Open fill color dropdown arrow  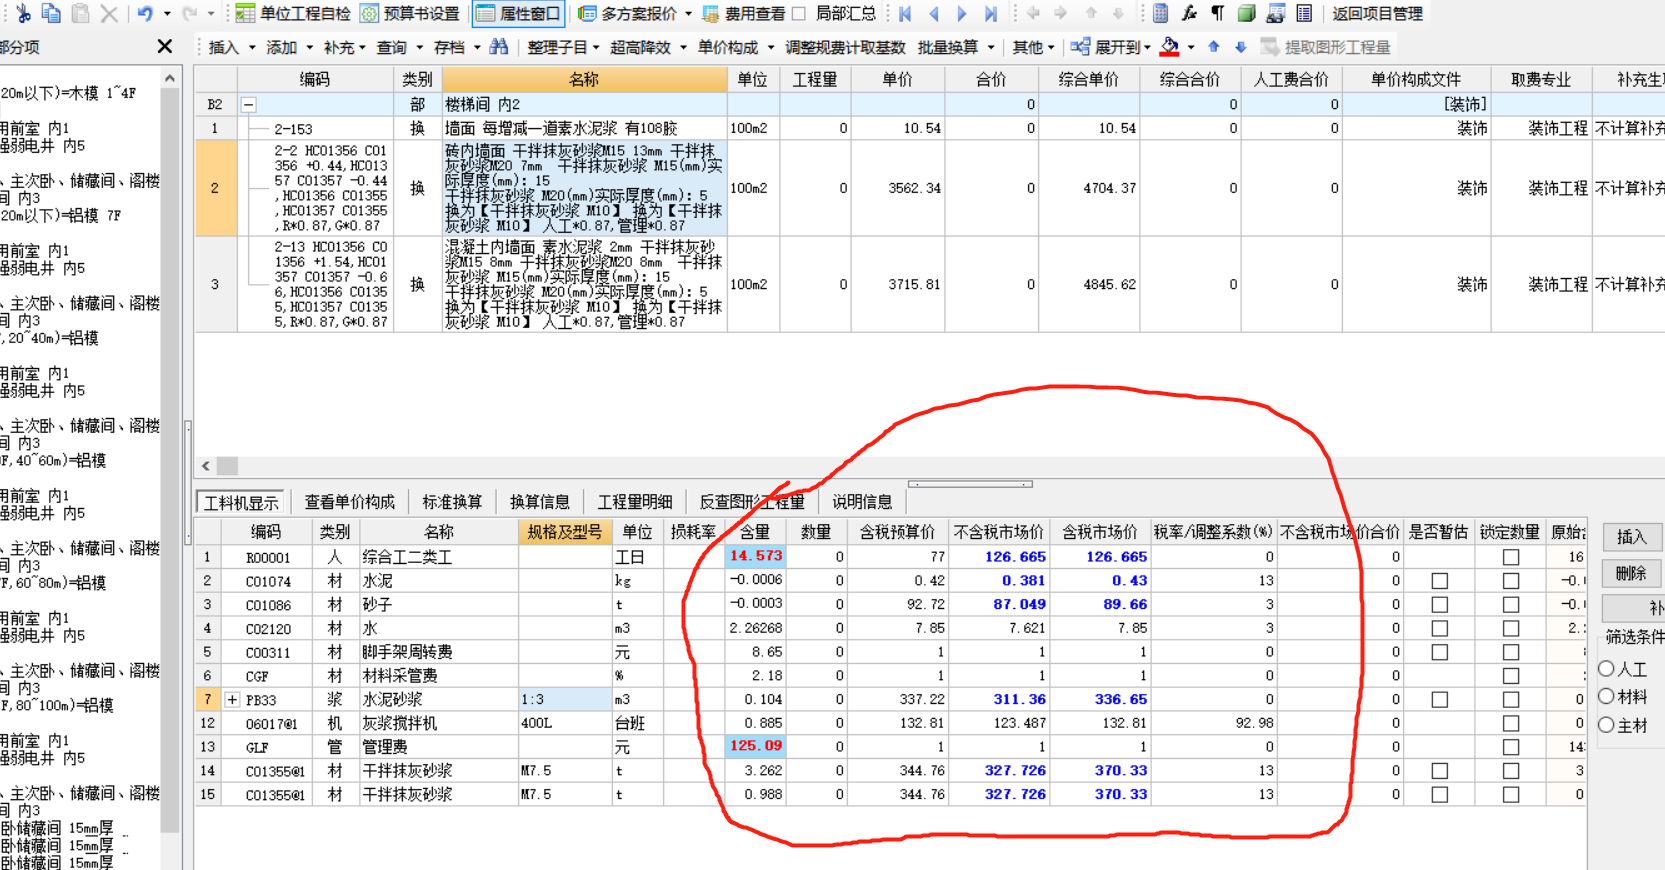coord(1191,48)
